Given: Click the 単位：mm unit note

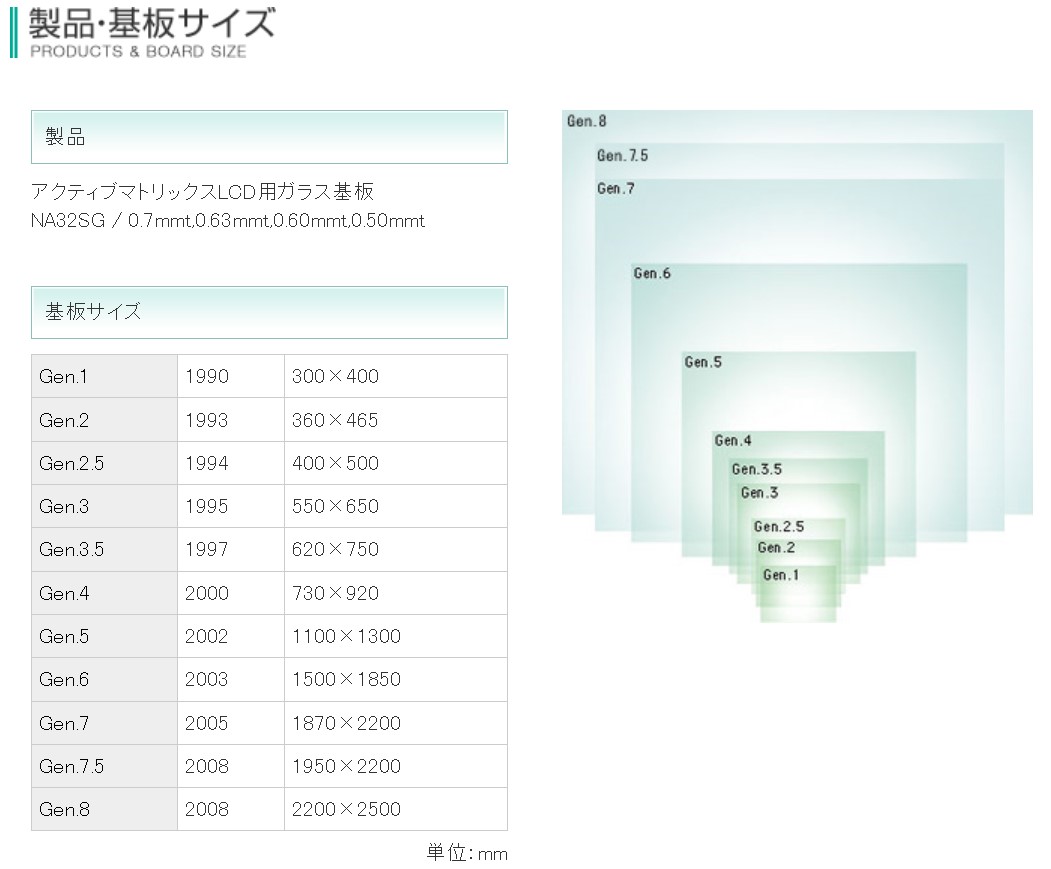Looking at the screenshot, I should point(467,853).
